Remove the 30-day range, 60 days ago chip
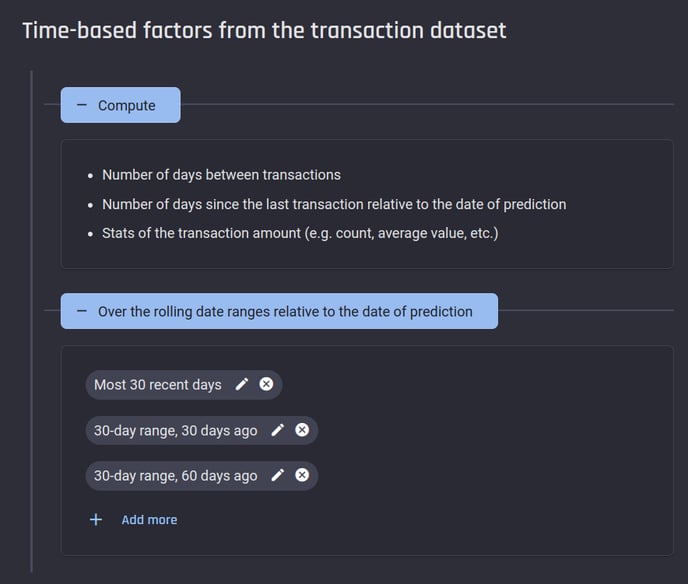The image size is (688, 584). [302, 475]
